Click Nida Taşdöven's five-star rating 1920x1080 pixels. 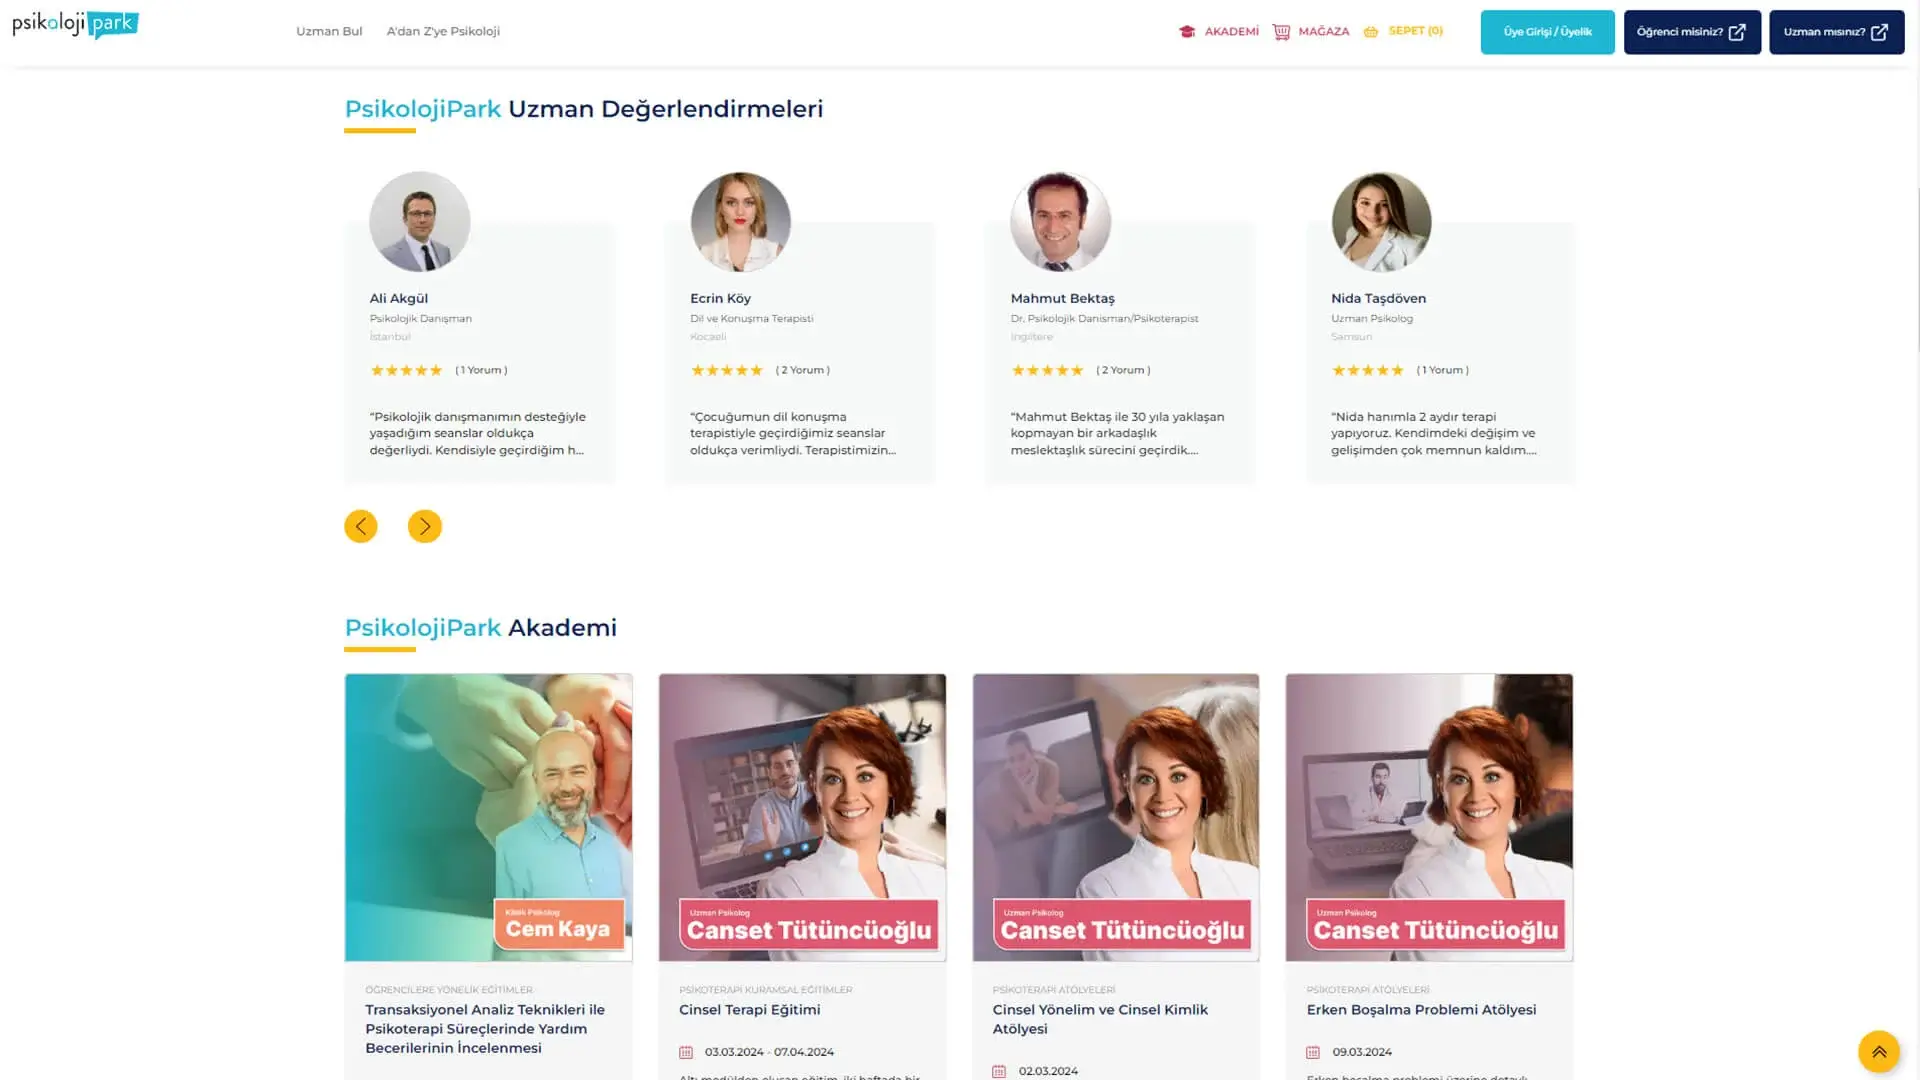1367,370
